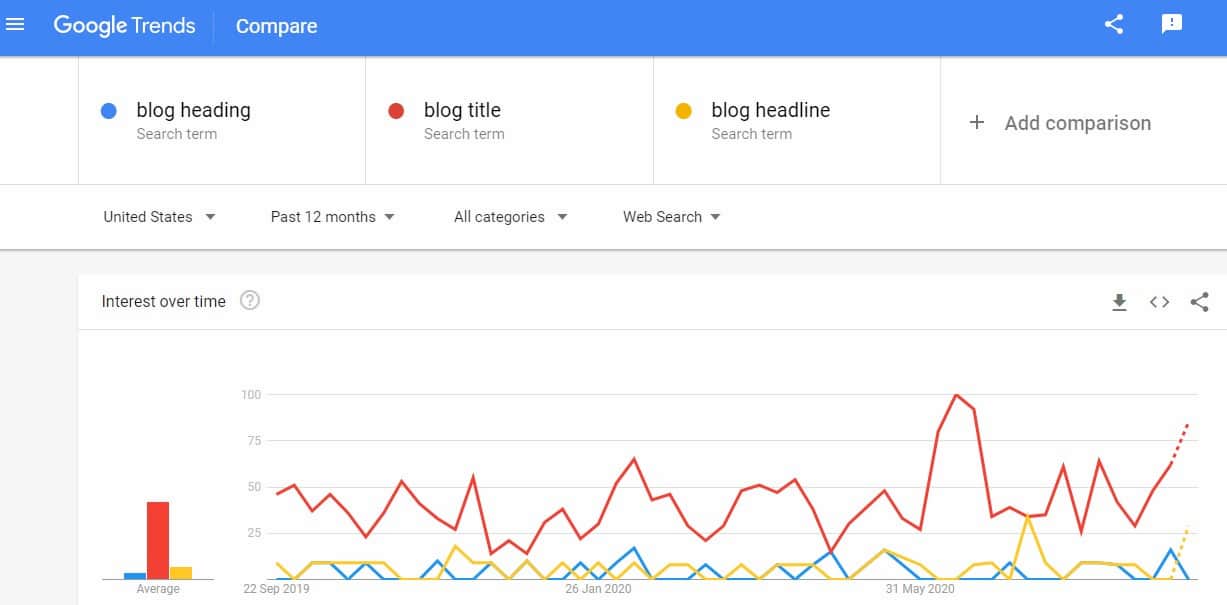The height and width of the screenshot is (605, 1227).
Task: Click the send feedback icon
Action: coord(1172,25)
